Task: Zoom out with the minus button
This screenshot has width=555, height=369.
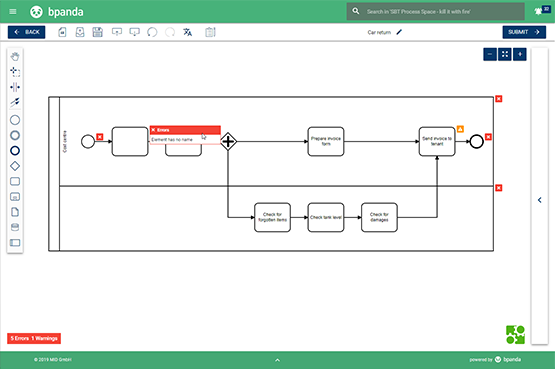Action: pyautogui.click(x=490, y=54)
